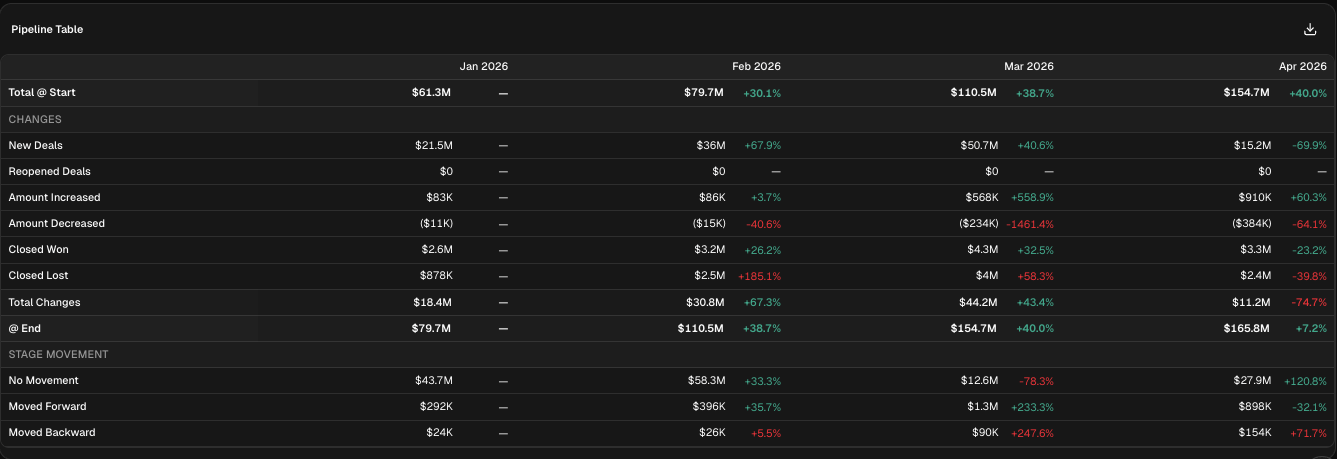Viewport: 1337px width, 459px height.
Task: Click the download icon in Pipeline Table header
Action: (1310, 29)
